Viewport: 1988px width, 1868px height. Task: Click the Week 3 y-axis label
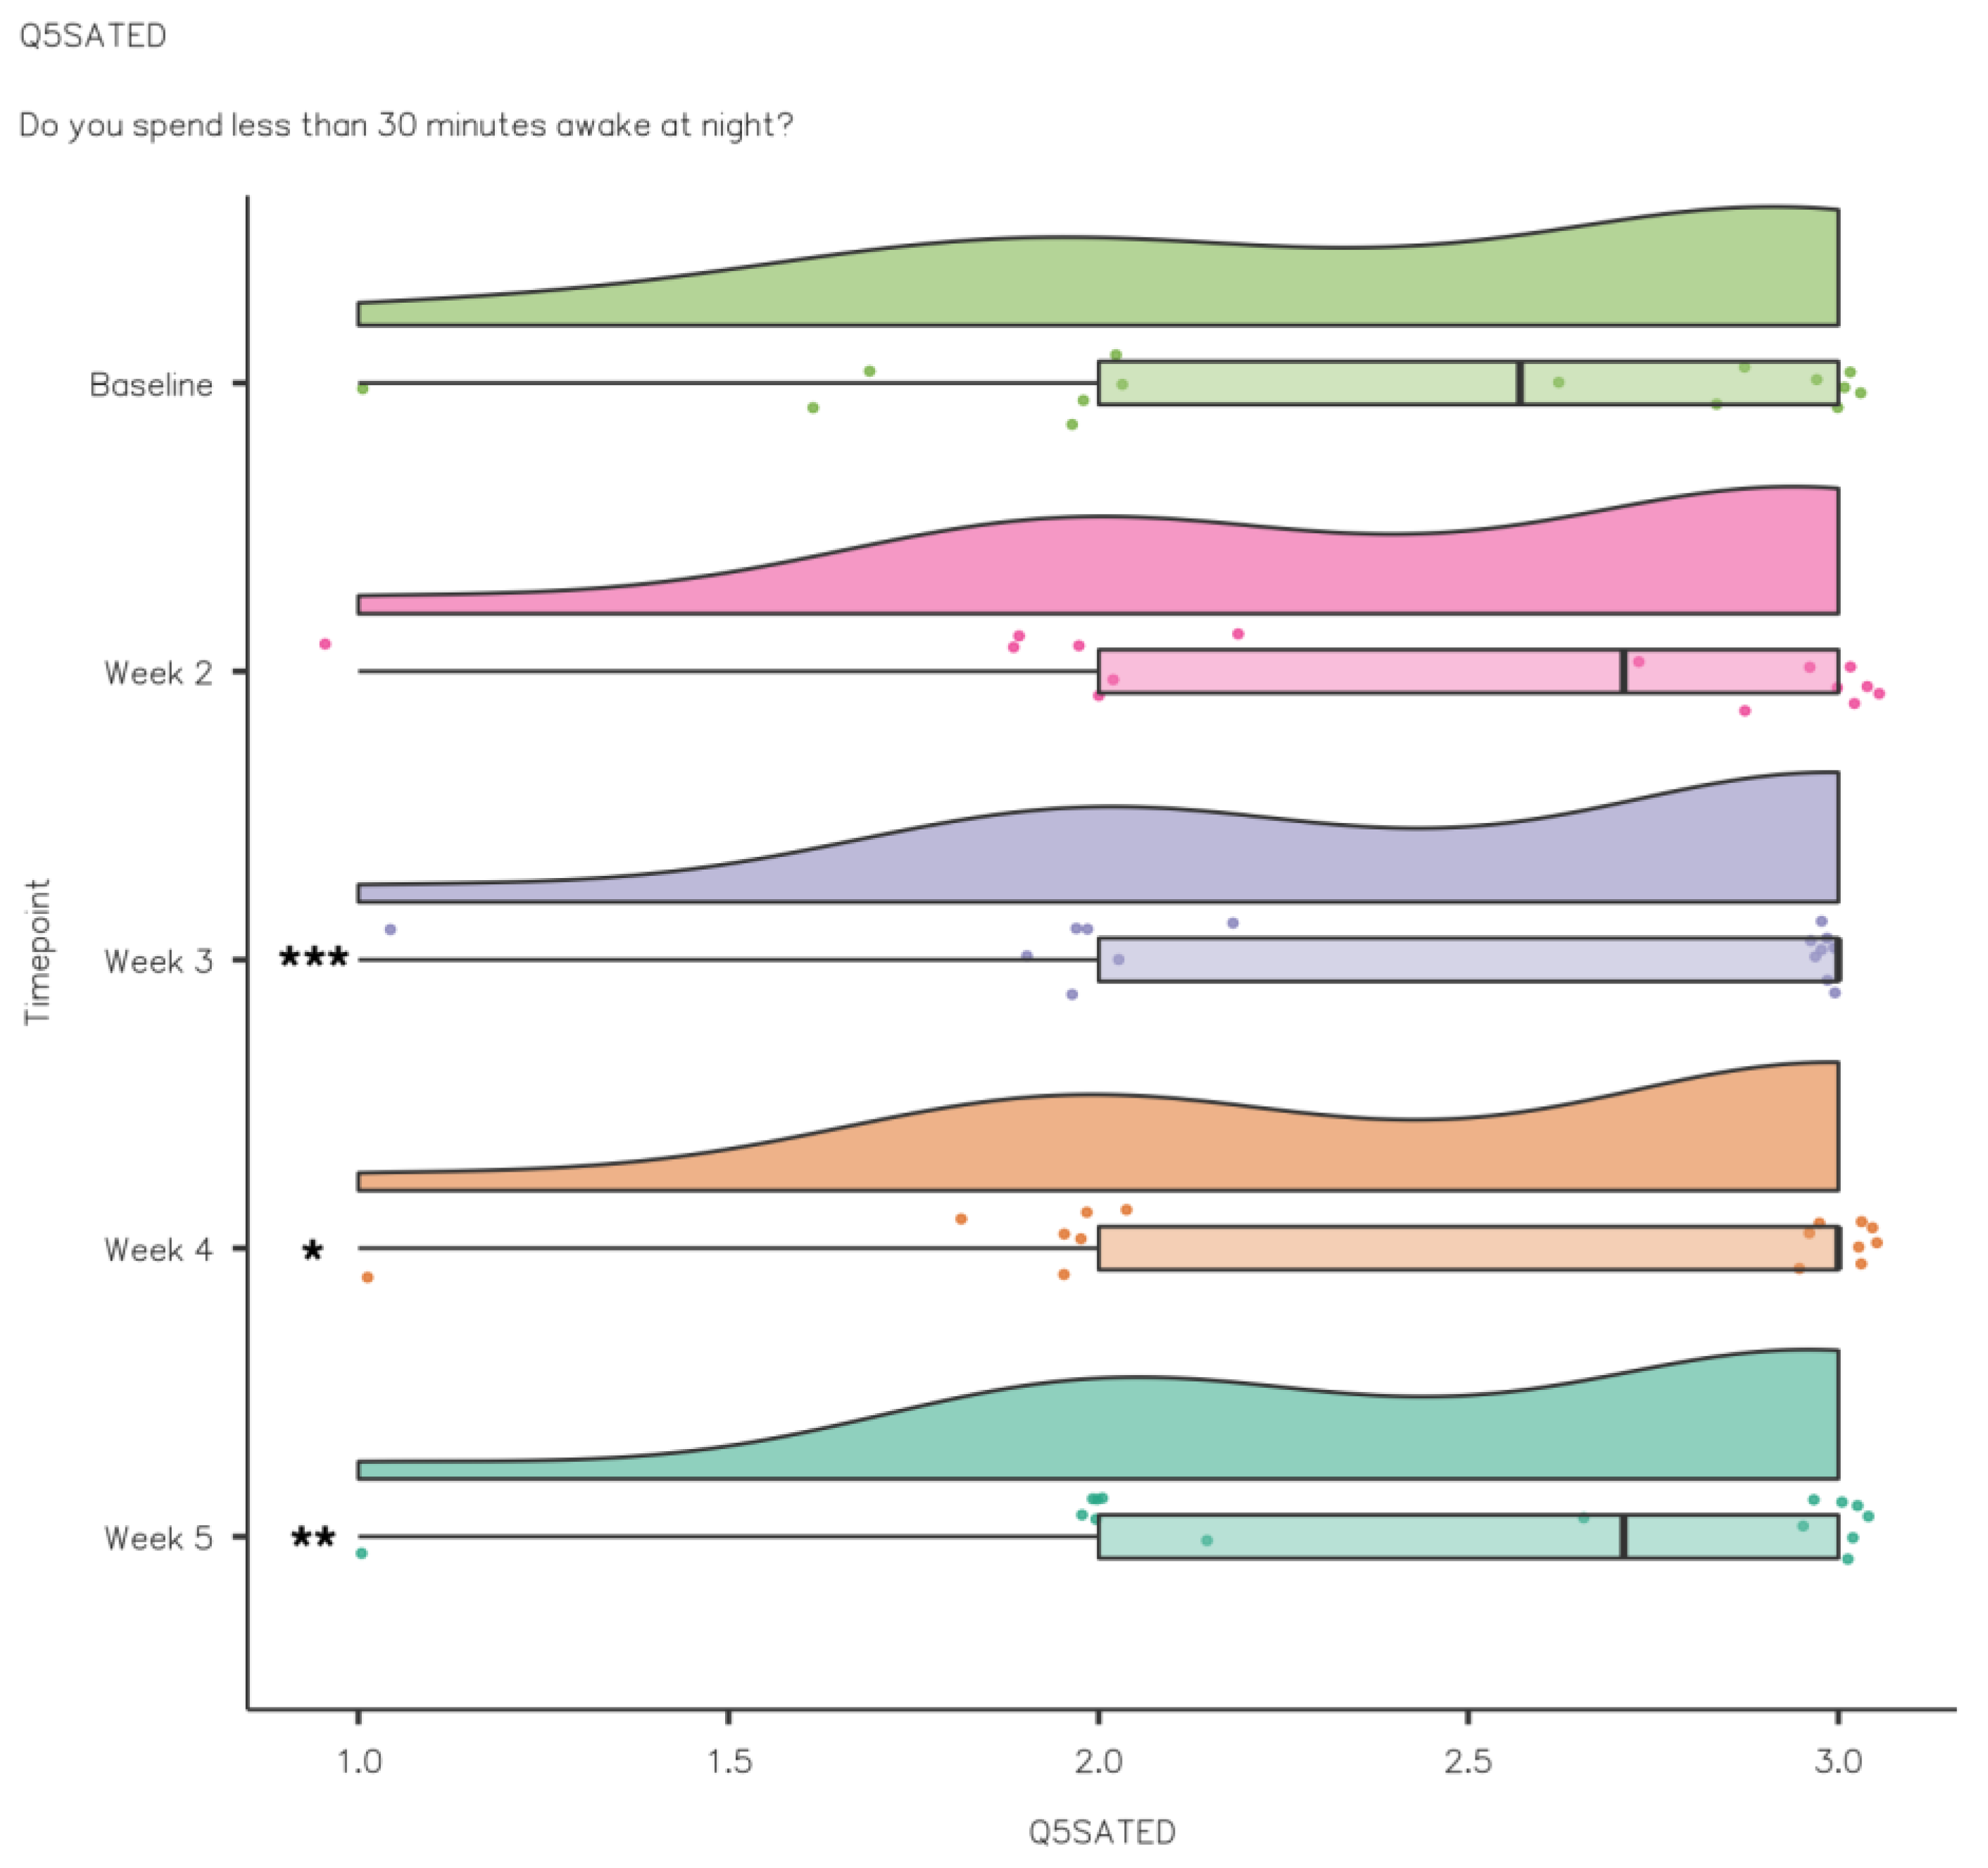coord(158,961)
